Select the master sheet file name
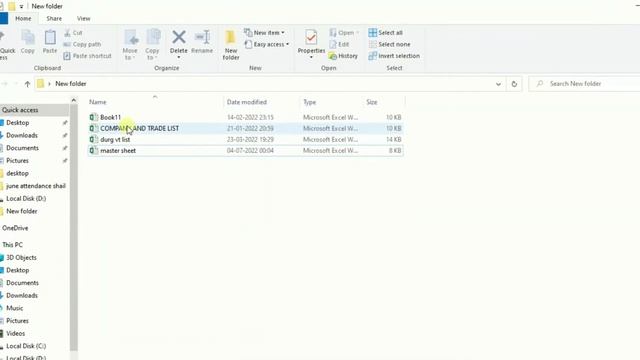 (118, 150)
